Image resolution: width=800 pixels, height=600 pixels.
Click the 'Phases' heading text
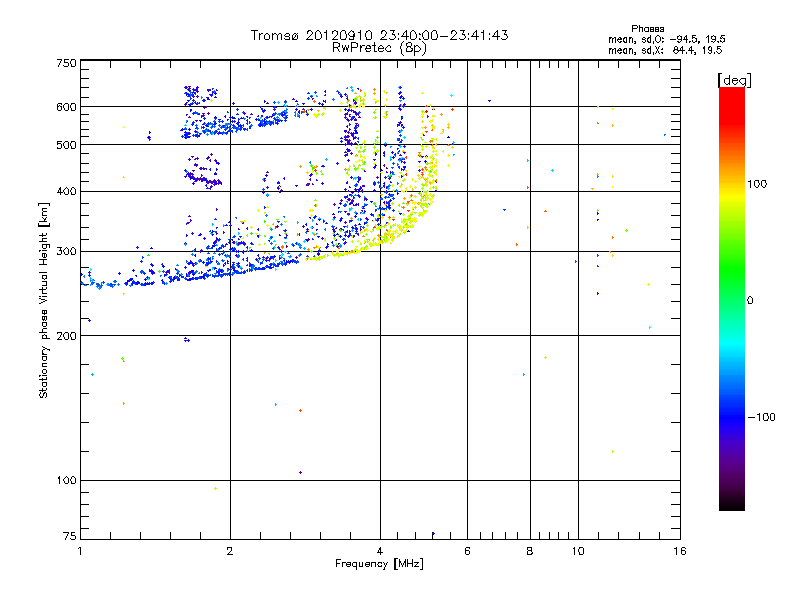pyautogui.click(x=647, y=29)
